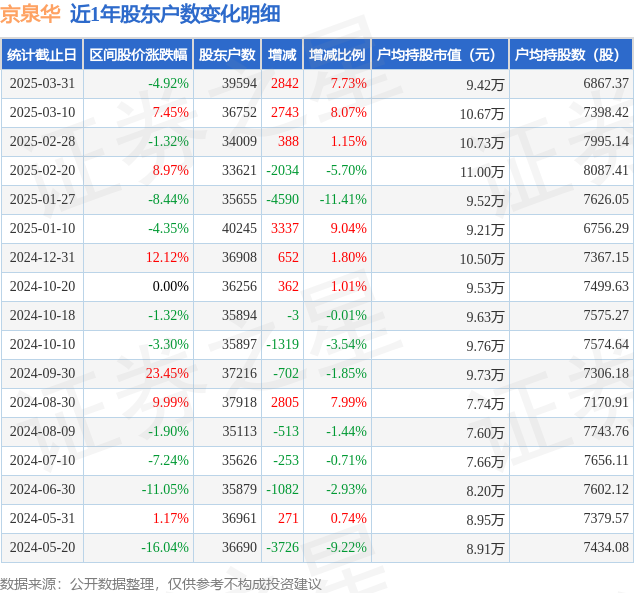
Task: Click the change value 2842
Action: (x=285, y=83)
